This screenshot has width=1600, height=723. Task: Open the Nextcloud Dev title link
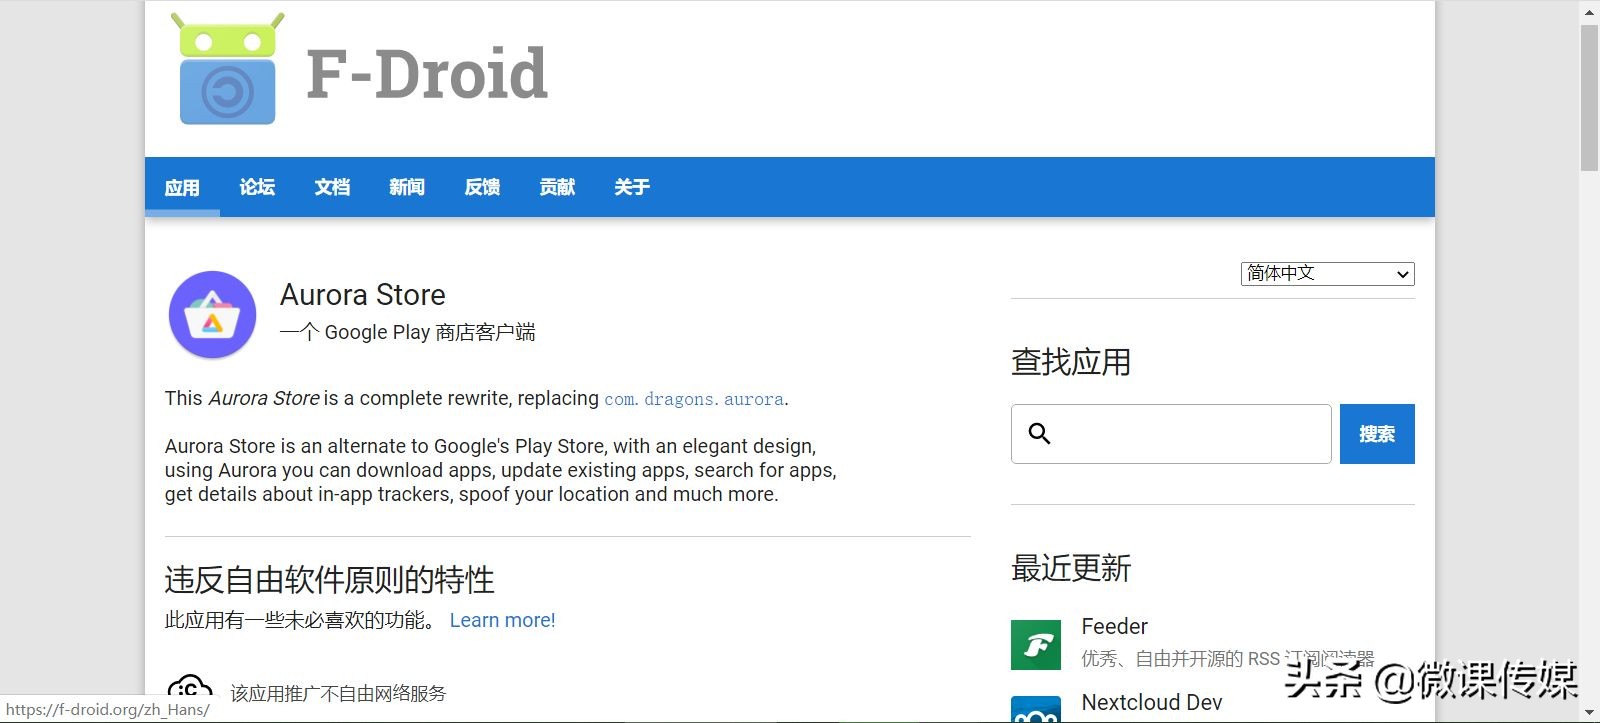(x=1152, y=703)
